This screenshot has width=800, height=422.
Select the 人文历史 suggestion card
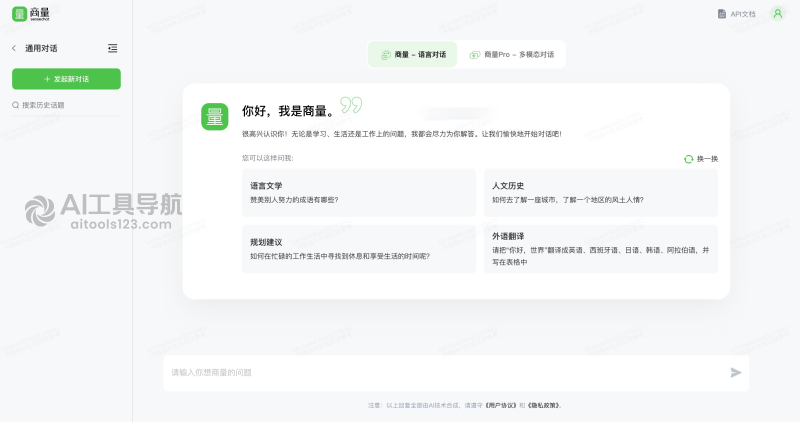[x=601, y=192]
